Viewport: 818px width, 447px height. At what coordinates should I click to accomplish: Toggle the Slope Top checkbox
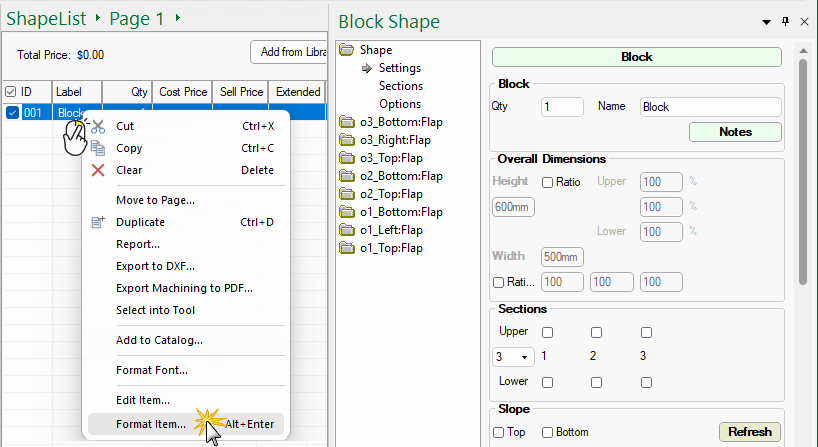499,432
